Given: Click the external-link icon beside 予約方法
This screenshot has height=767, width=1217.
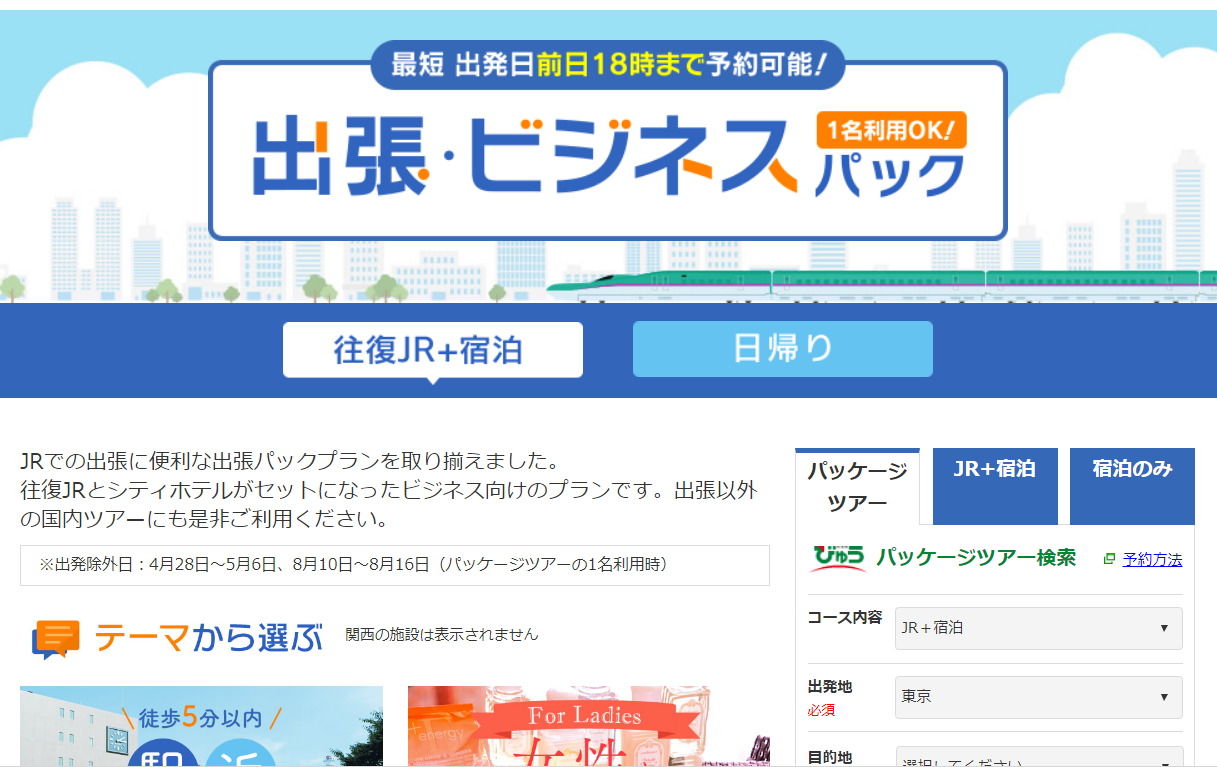Looking at the screenshot, I should [1109, 559].
